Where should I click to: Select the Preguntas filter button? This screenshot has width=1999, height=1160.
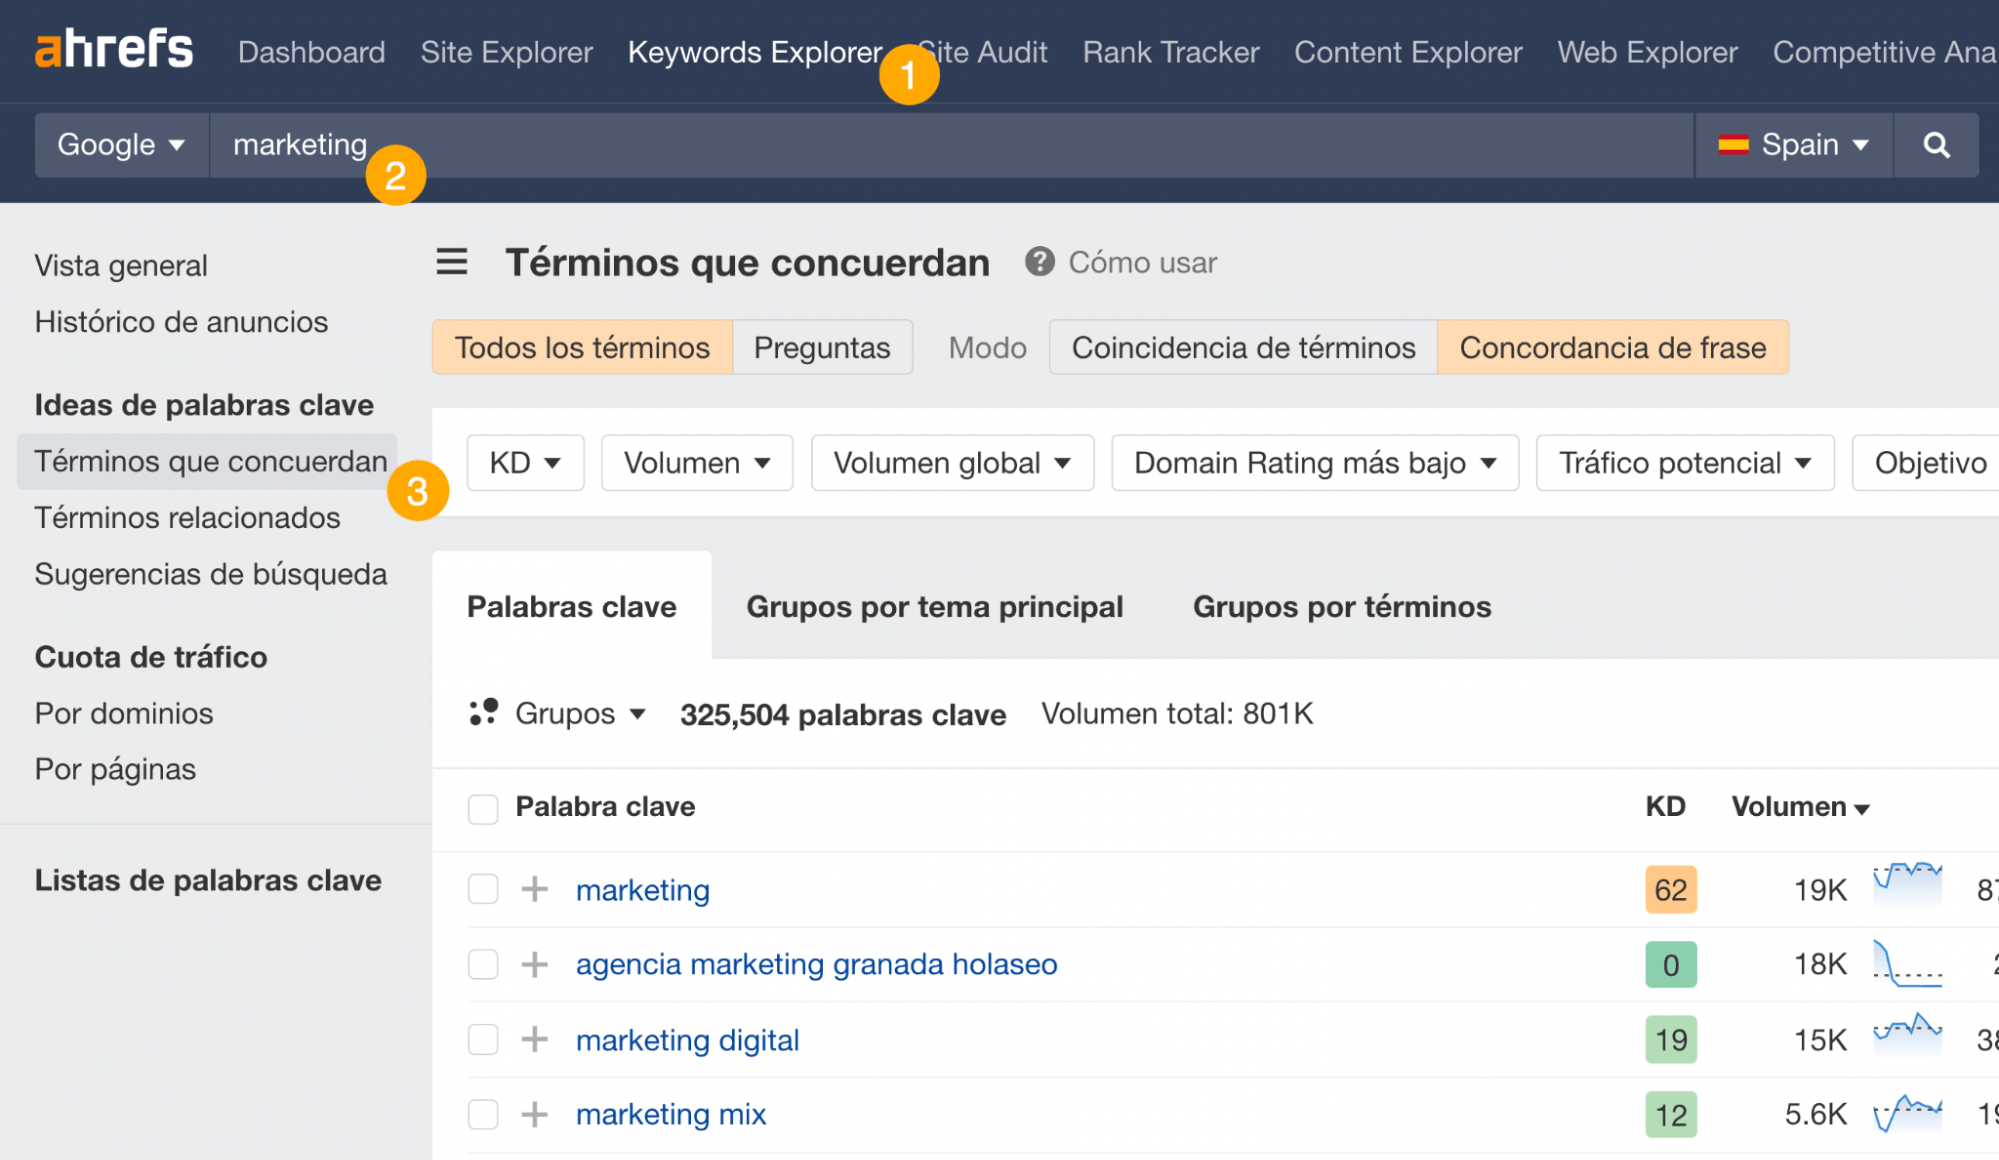(821, 347)
